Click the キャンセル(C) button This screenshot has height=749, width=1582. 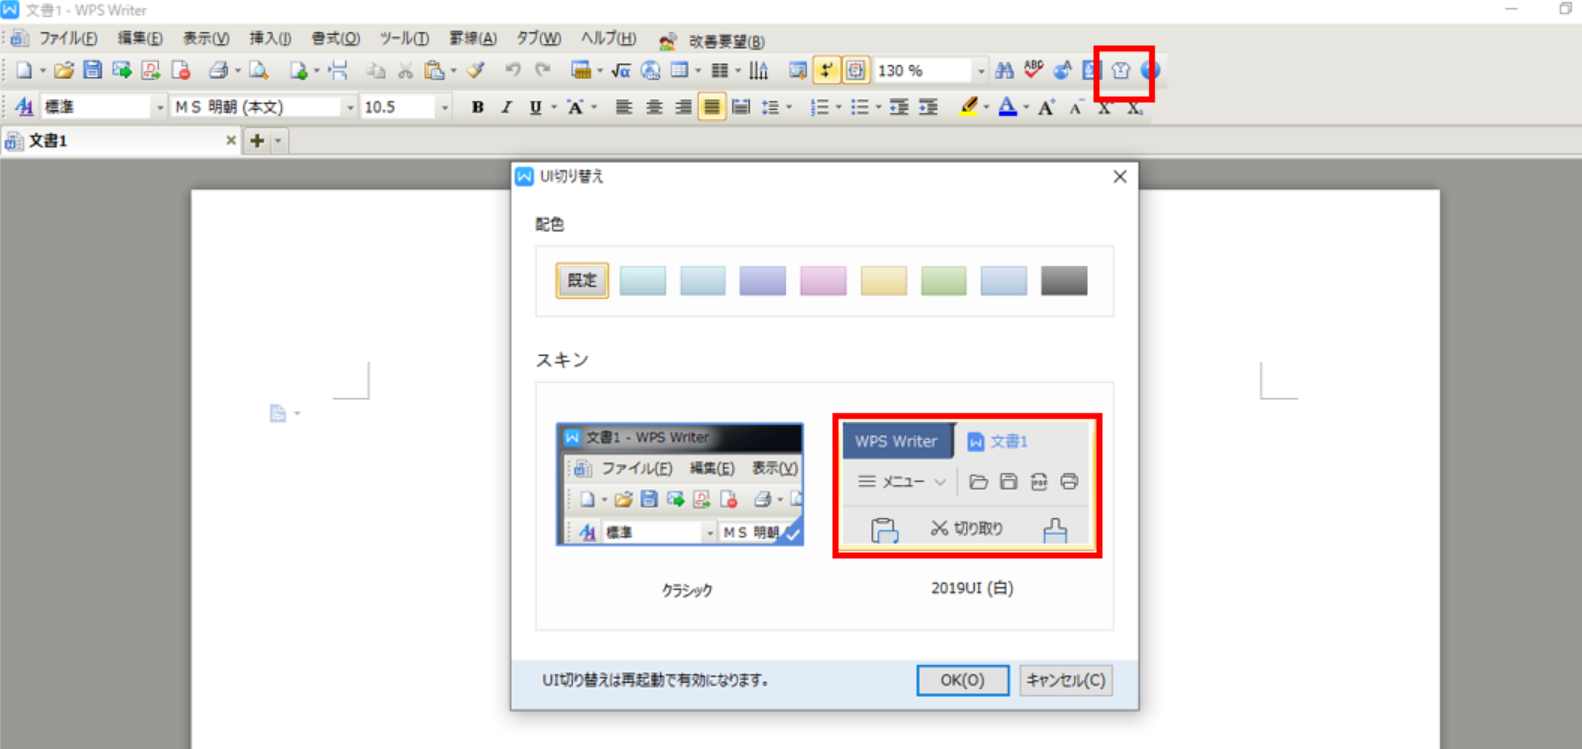pos(1066,680)
